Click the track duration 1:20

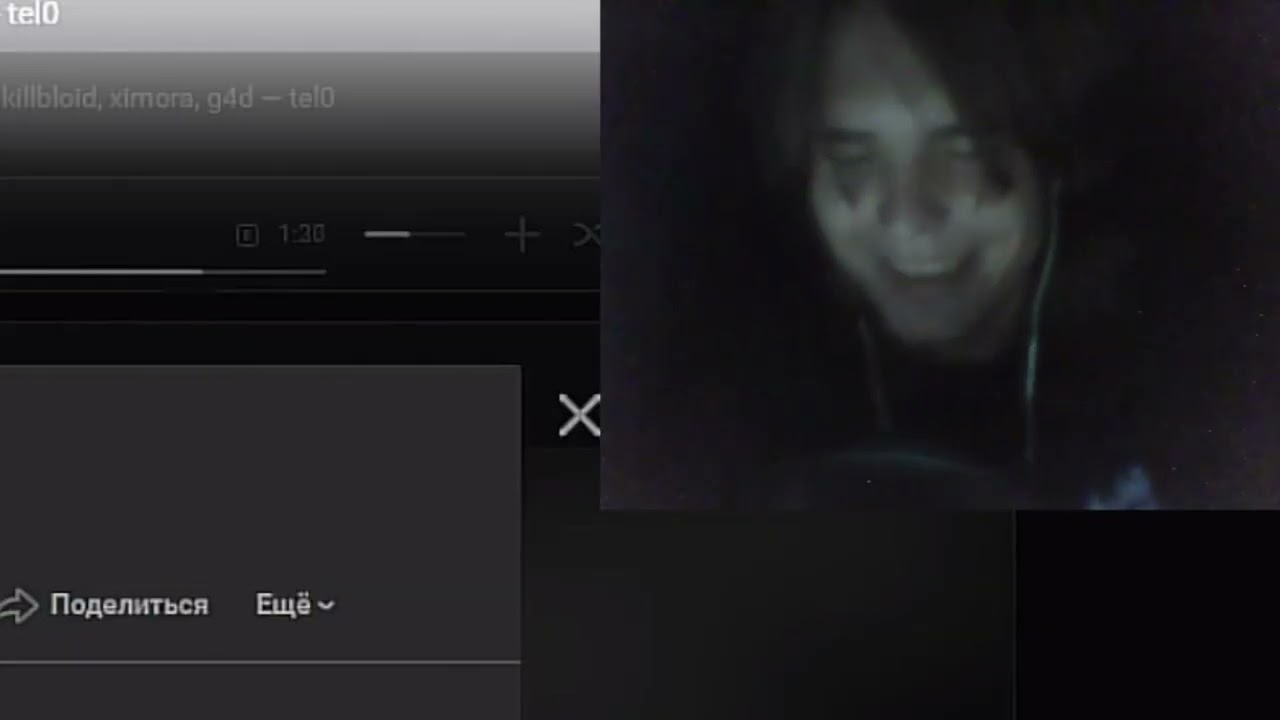tap(301, 235)
